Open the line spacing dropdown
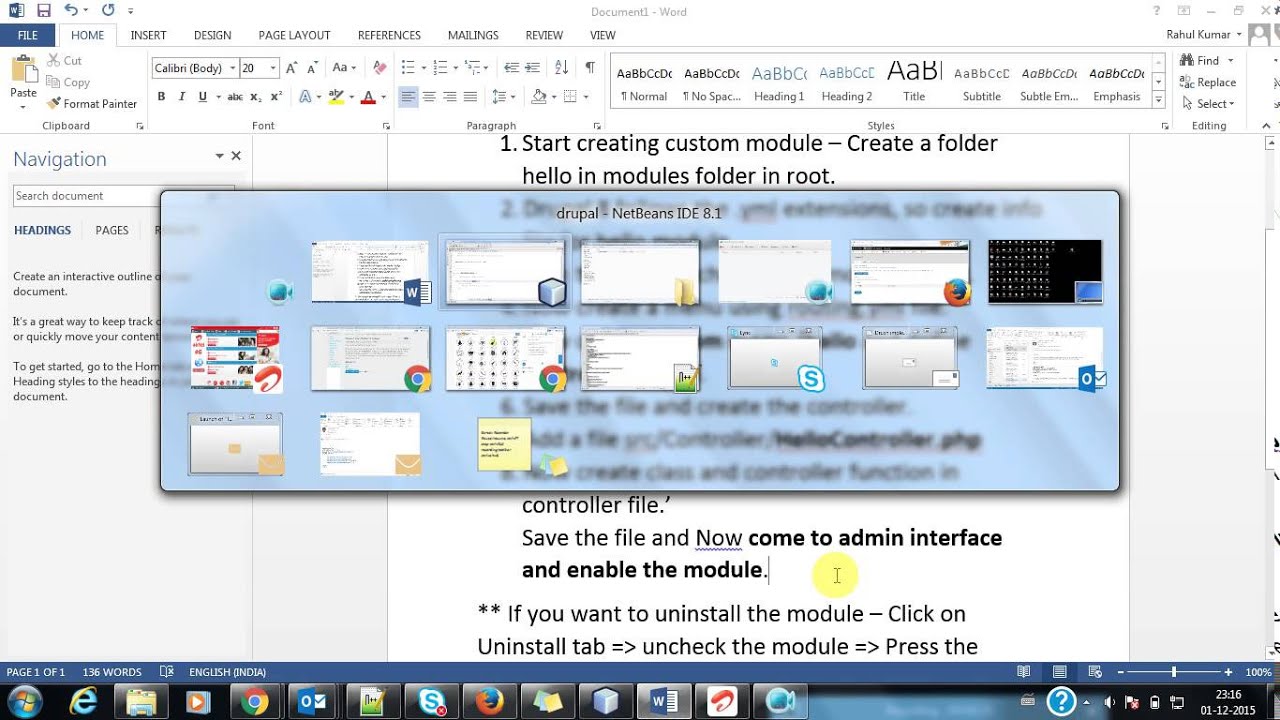Viewport: 1280px width, 720px height. pyautogui.click(x=504, y=97)
